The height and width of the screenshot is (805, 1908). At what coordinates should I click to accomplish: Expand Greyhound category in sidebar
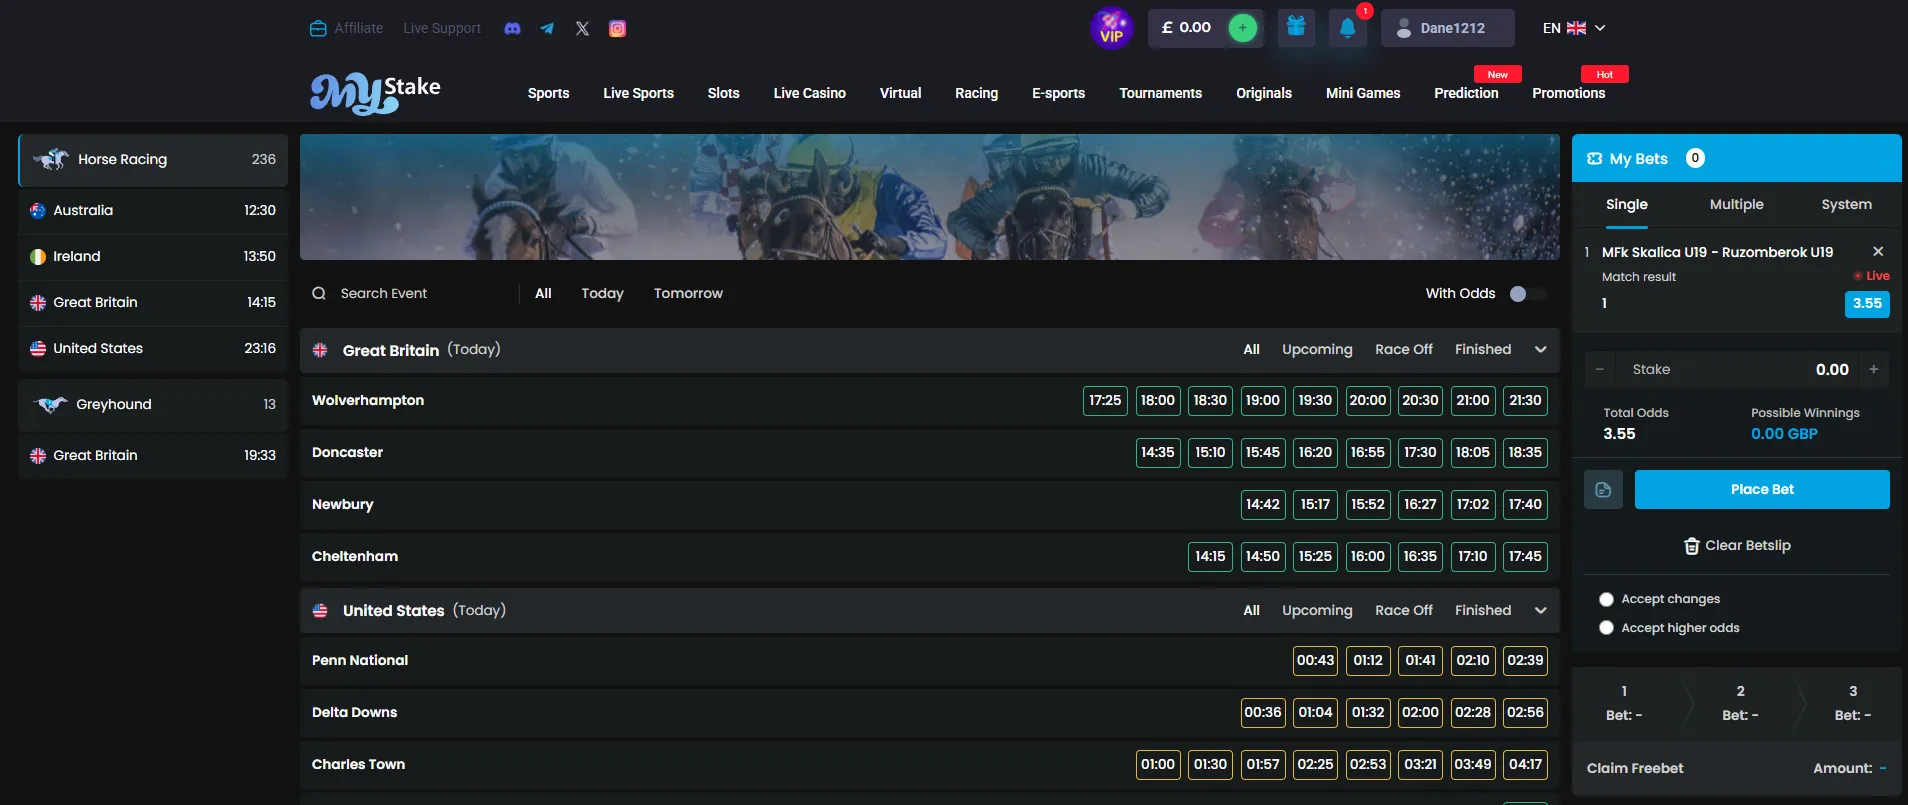click(x=153, y=404)
